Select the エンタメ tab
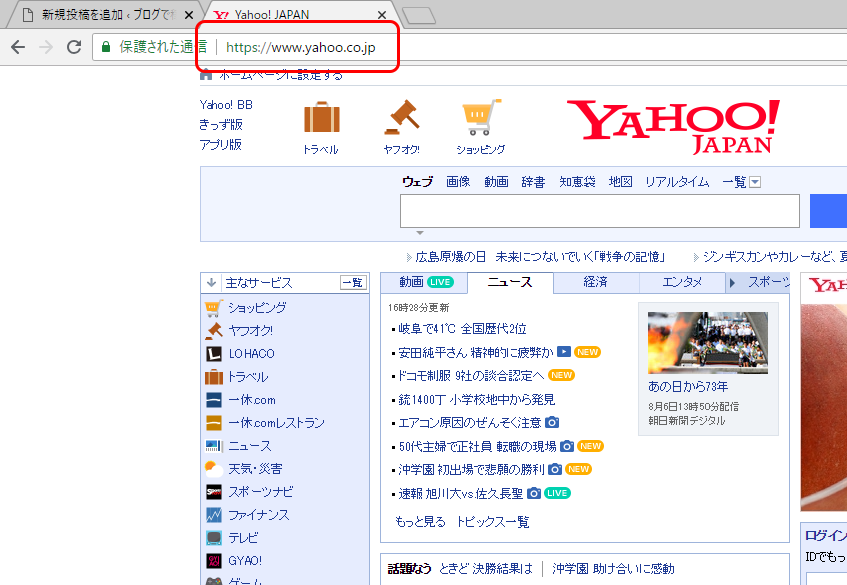Screen dimensions: 847x585 pos(682,282)
